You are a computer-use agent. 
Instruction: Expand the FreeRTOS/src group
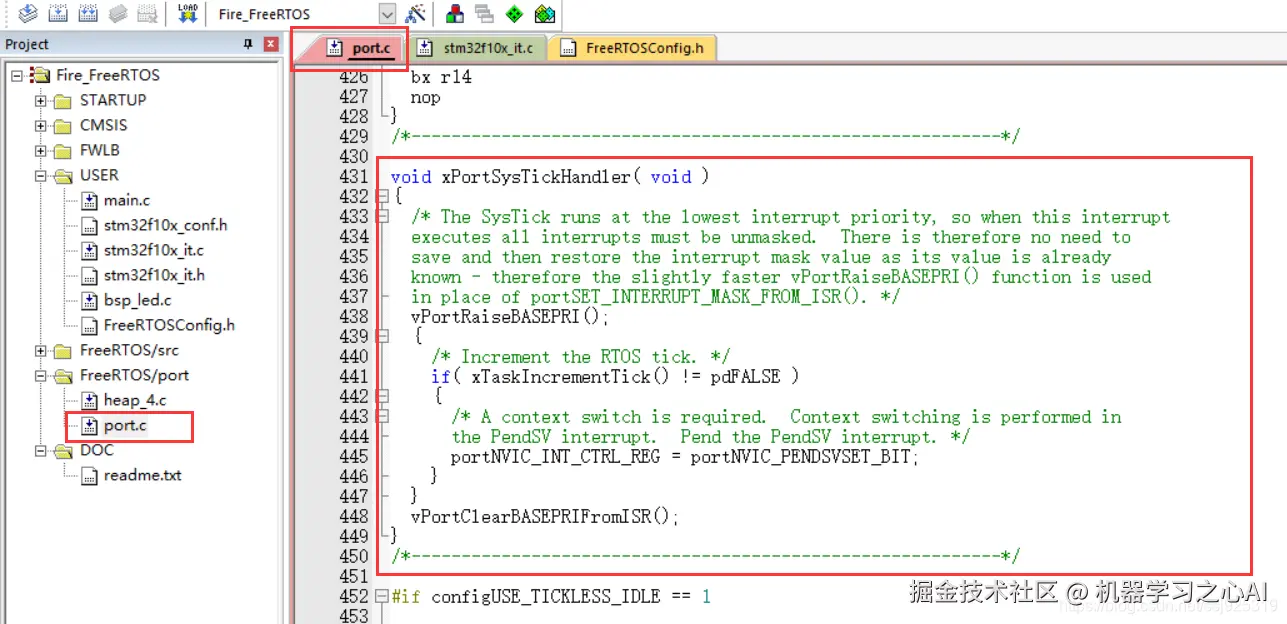[x=41, y=350]
